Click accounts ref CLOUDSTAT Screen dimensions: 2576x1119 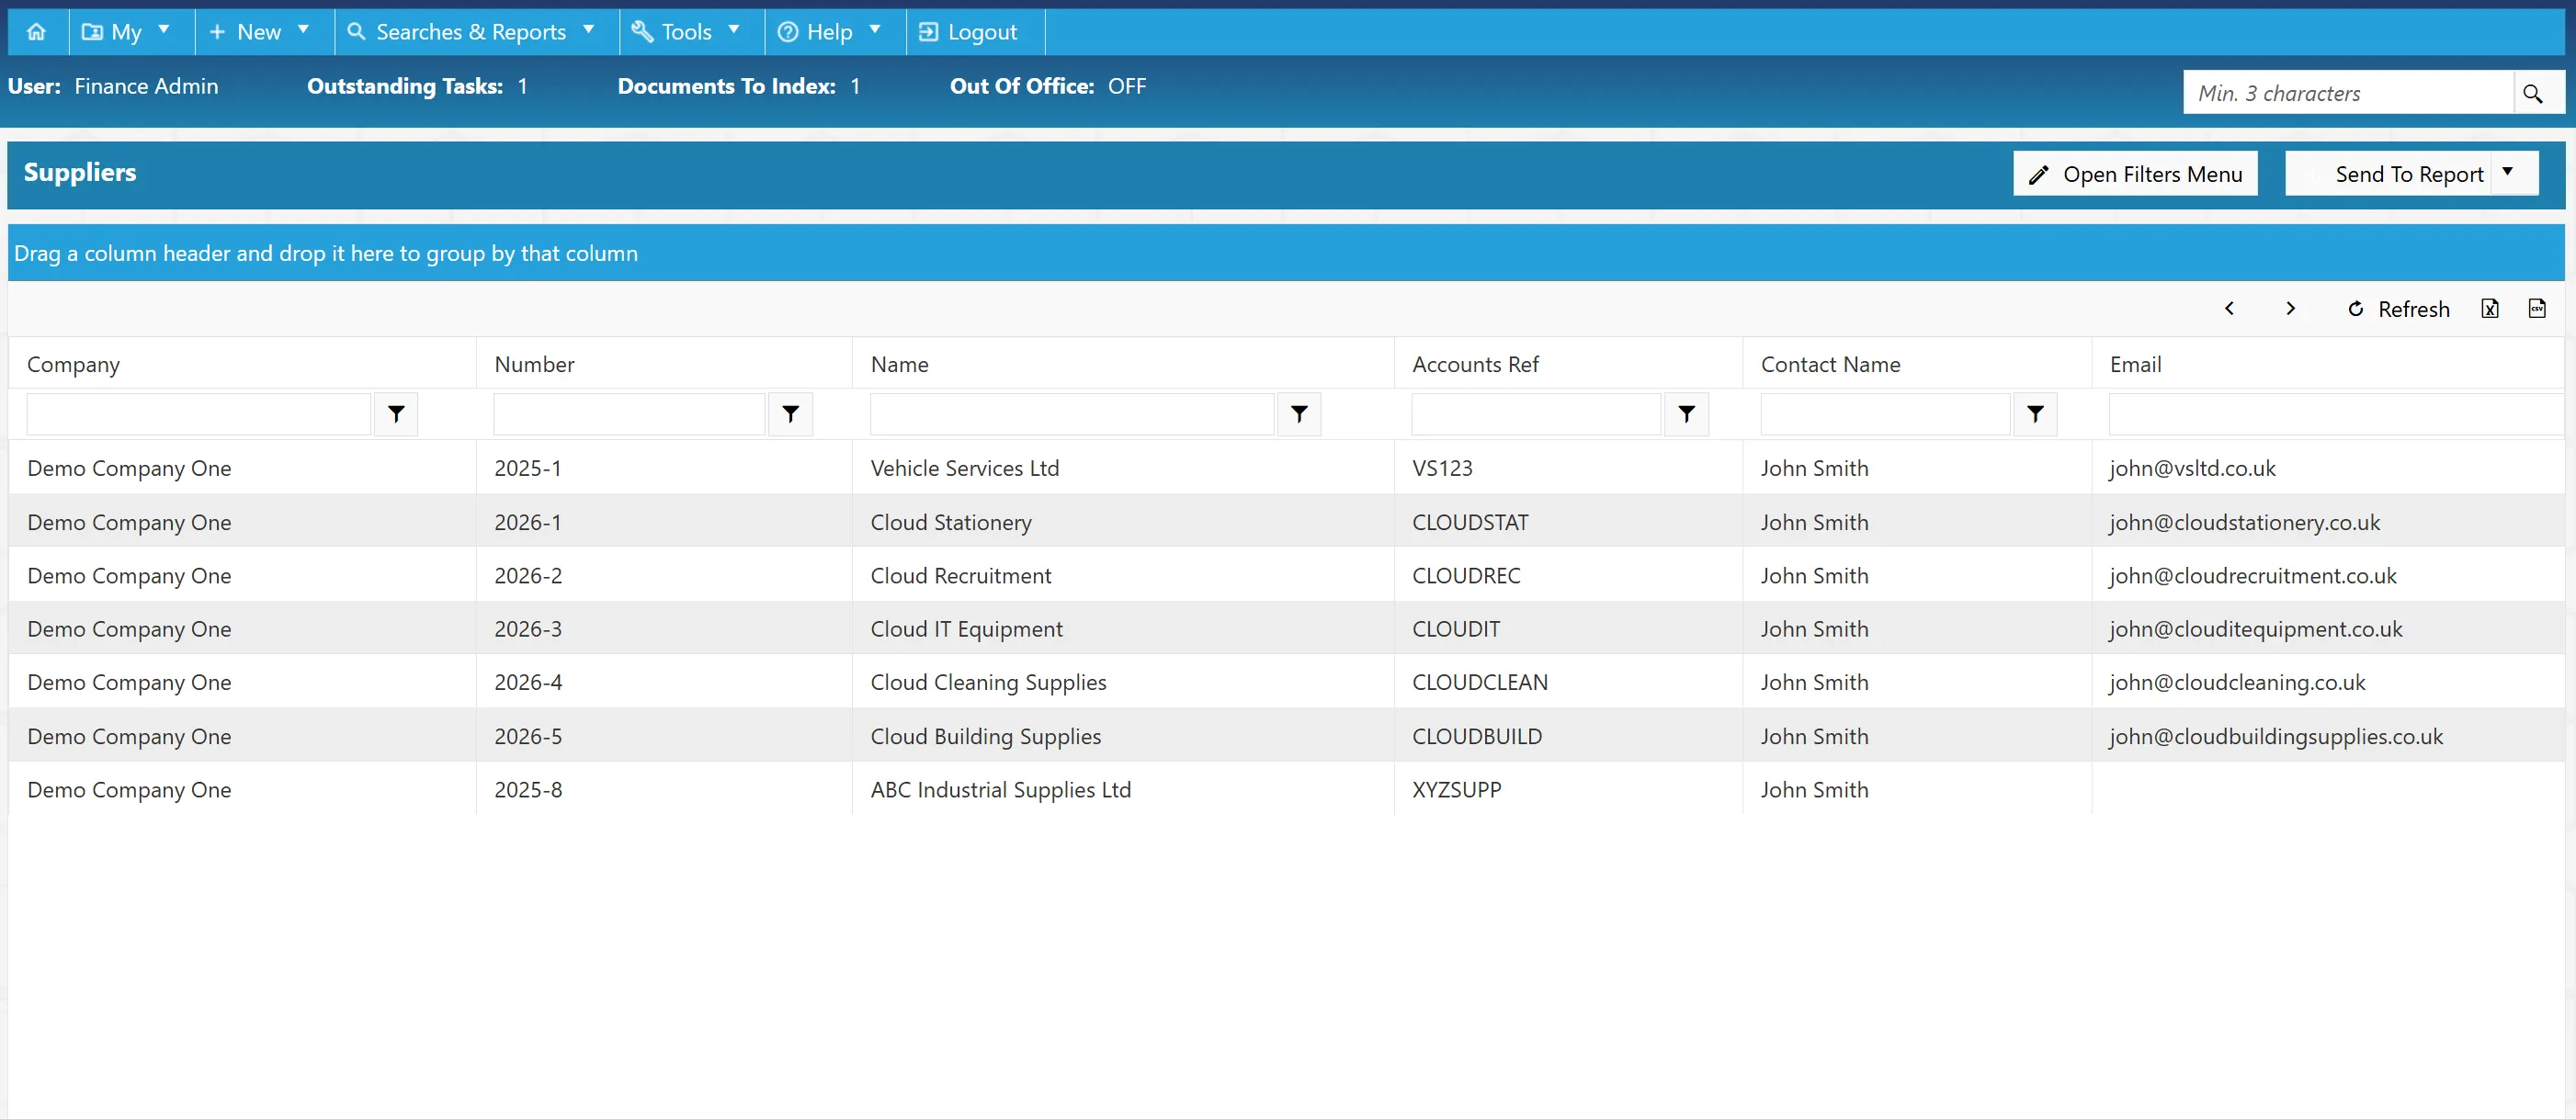(x=1470, y=522)
